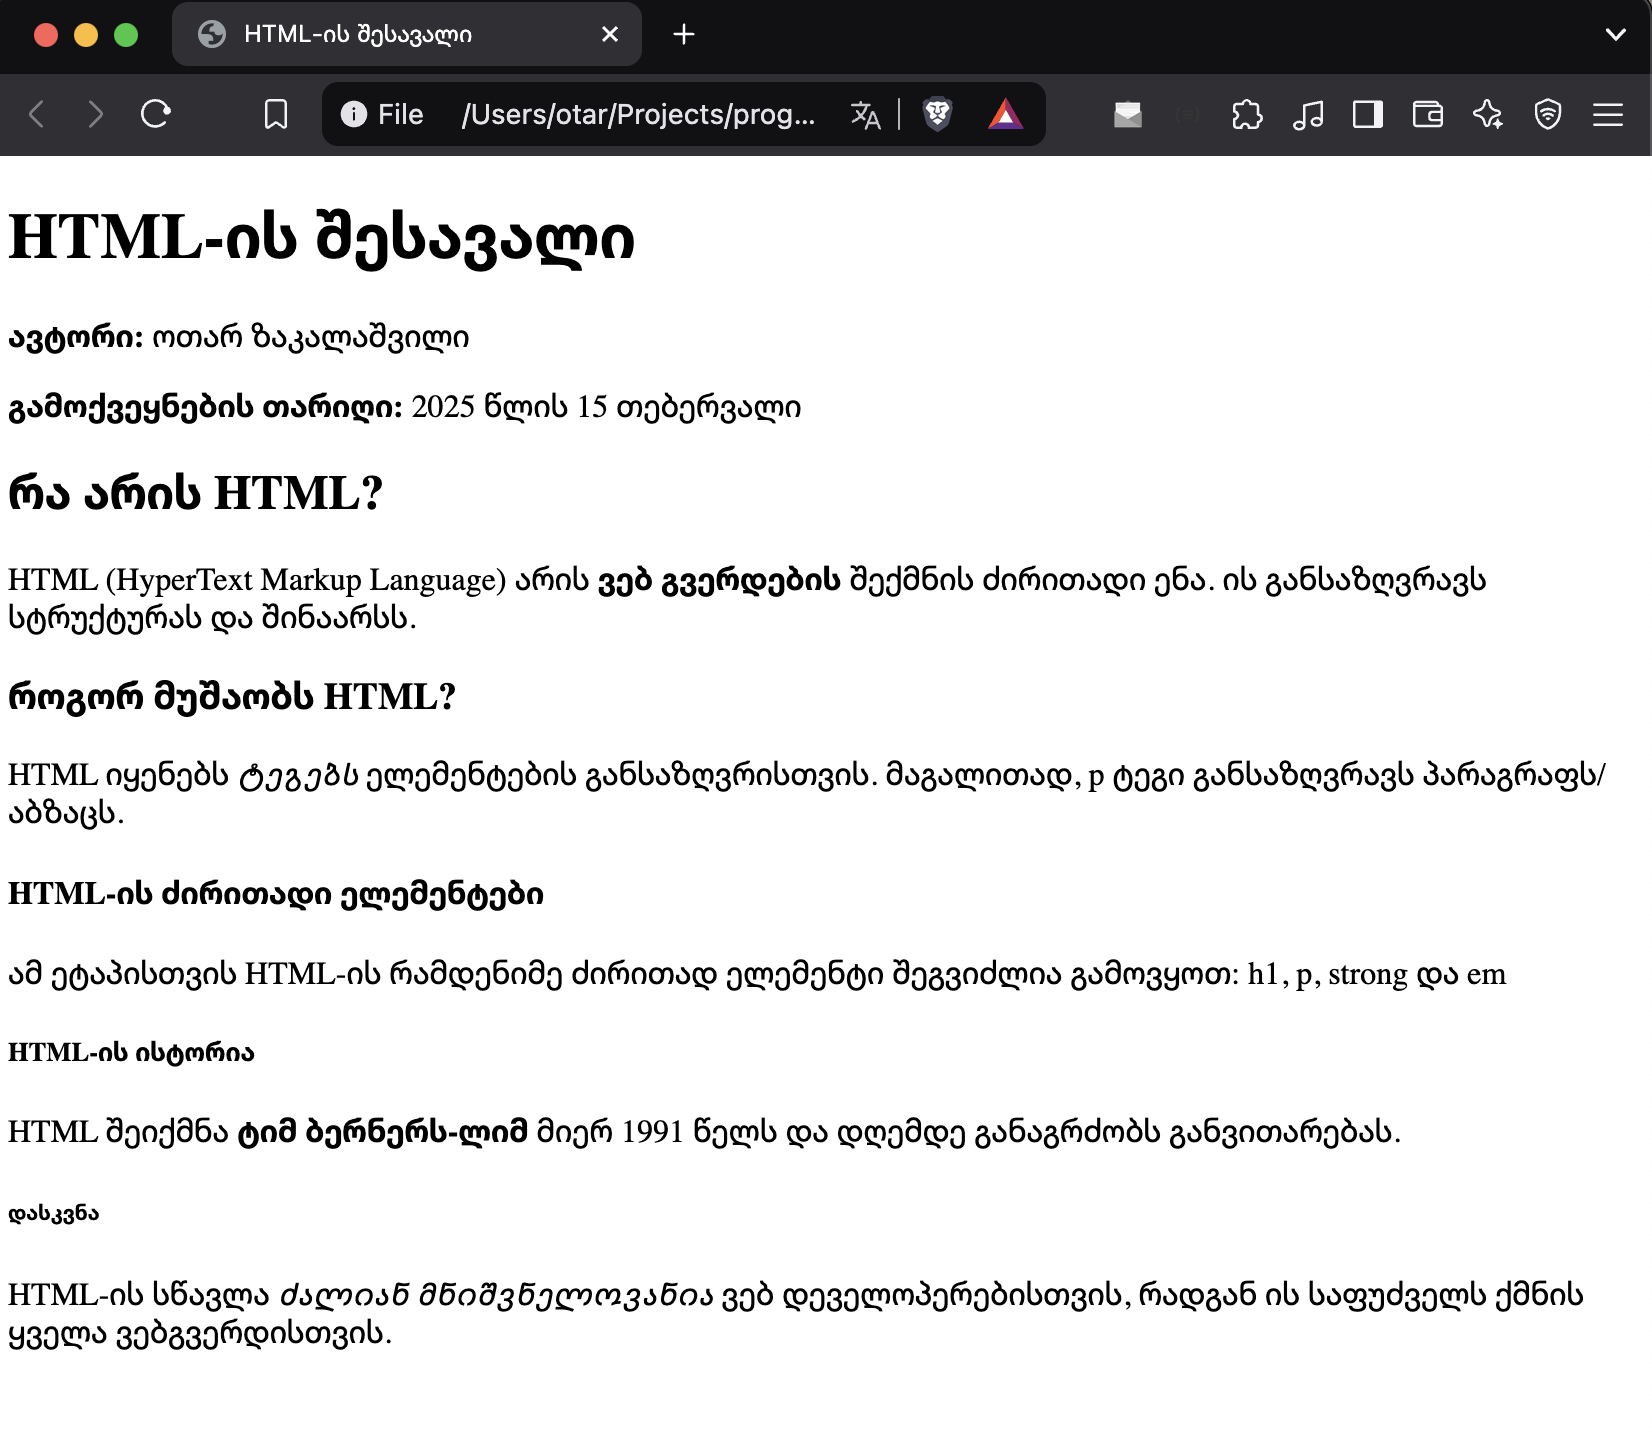Go forward with the forward arrow
1652x1436 pixels.
(x=95, y=114)
